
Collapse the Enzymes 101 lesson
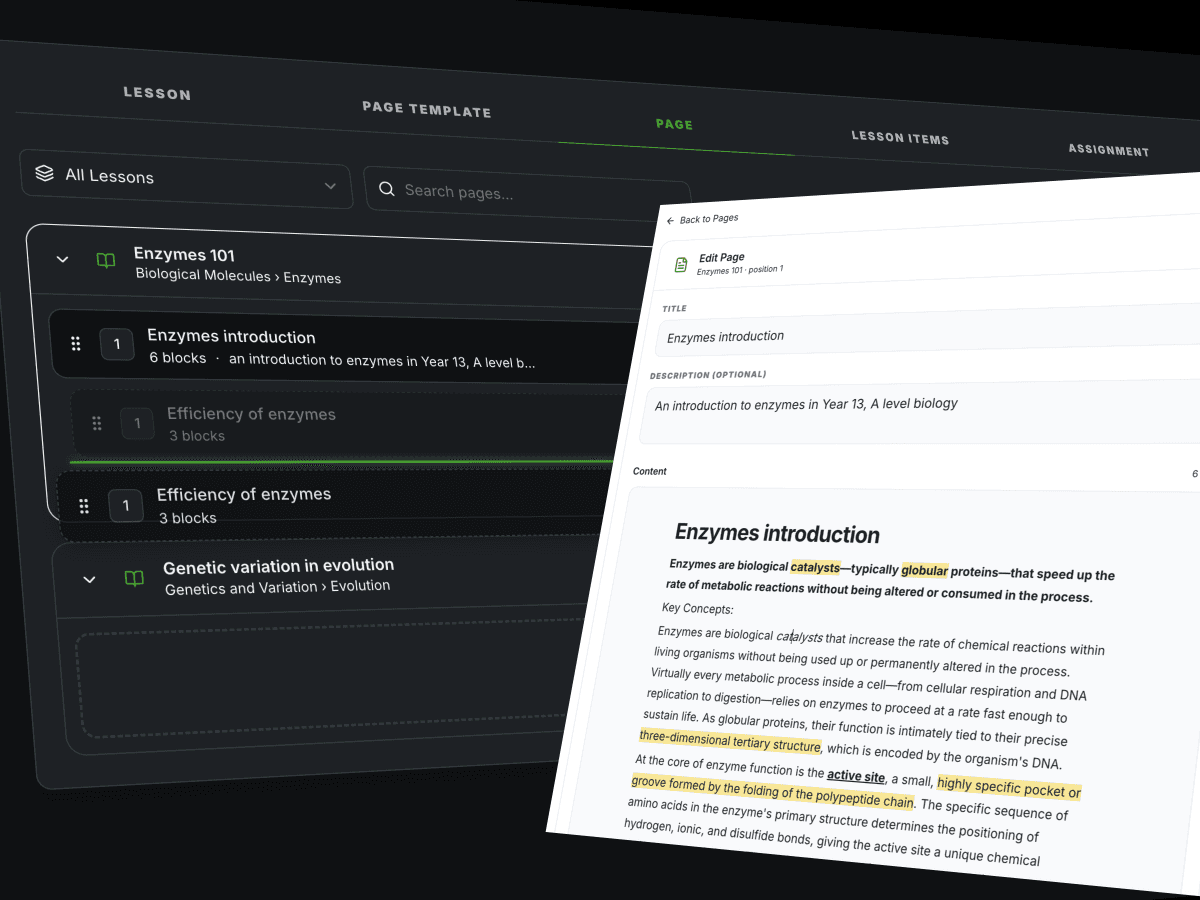pyautogui.click(x=63, y=259)
